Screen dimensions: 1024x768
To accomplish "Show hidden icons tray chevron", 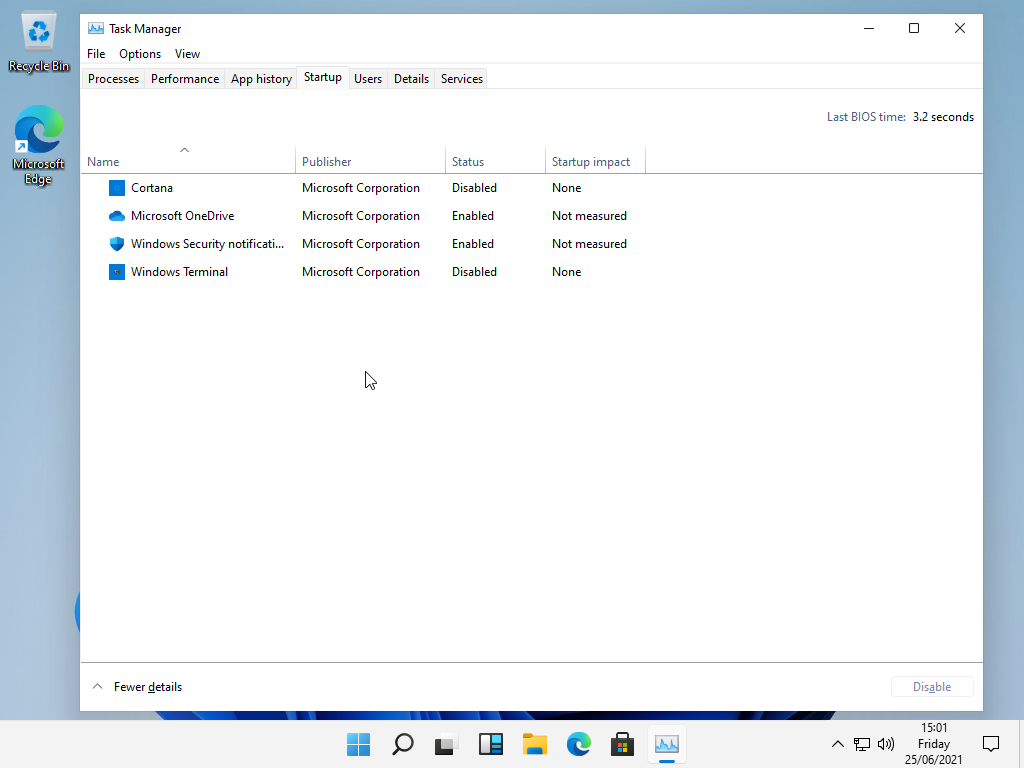I will (838, 744).
